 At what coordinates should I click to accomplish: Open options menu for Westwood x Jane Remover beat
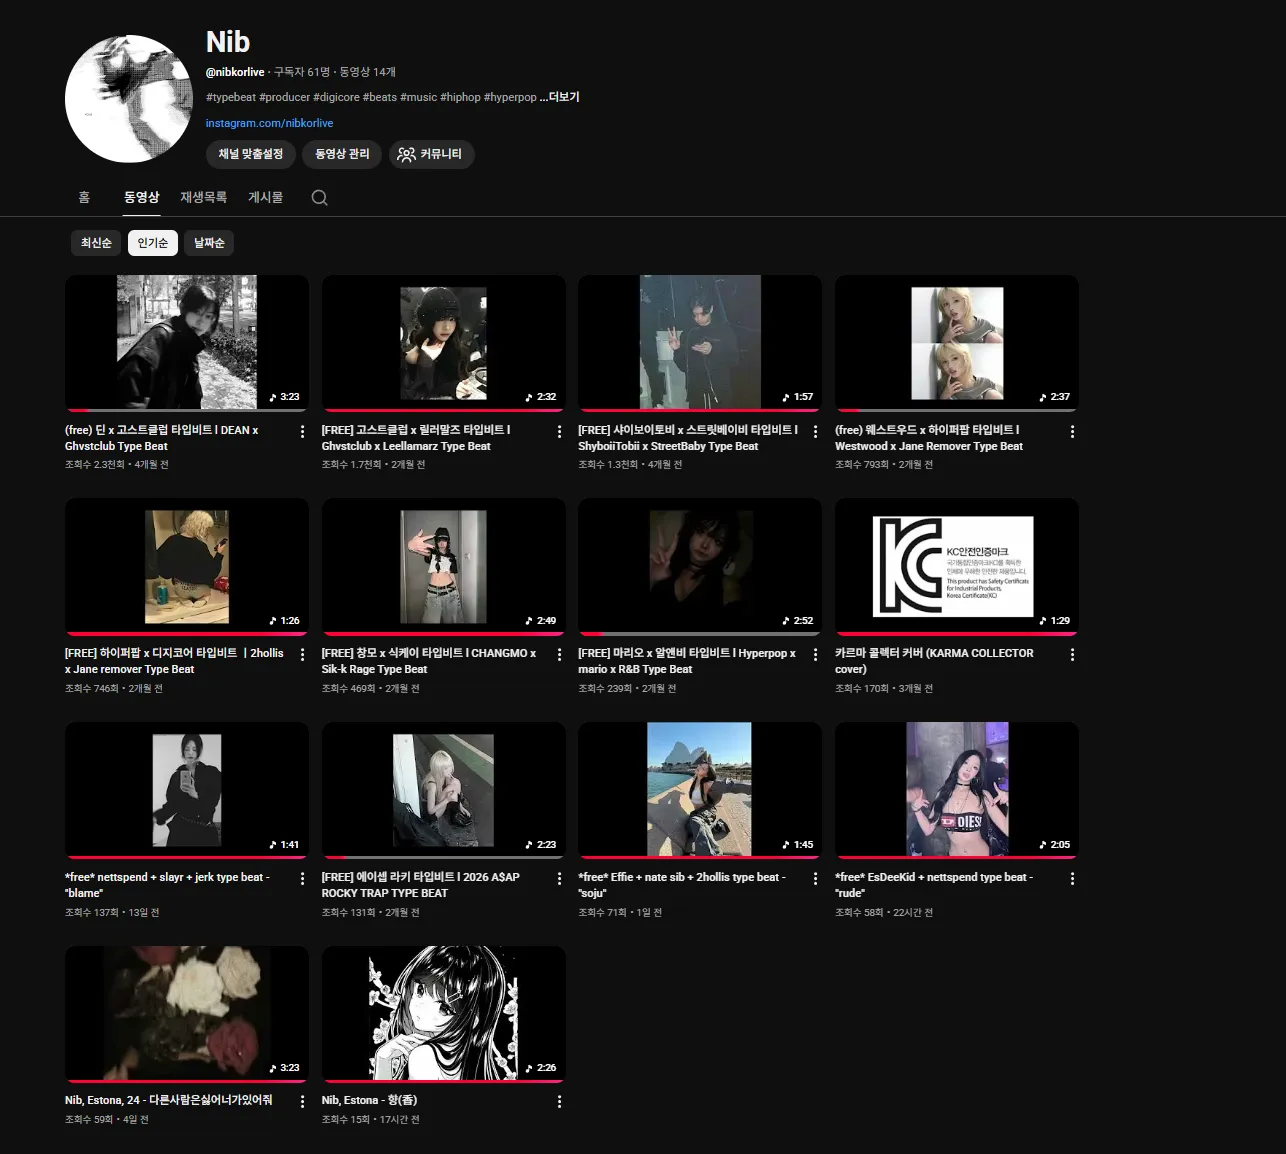coord(1072,432)
